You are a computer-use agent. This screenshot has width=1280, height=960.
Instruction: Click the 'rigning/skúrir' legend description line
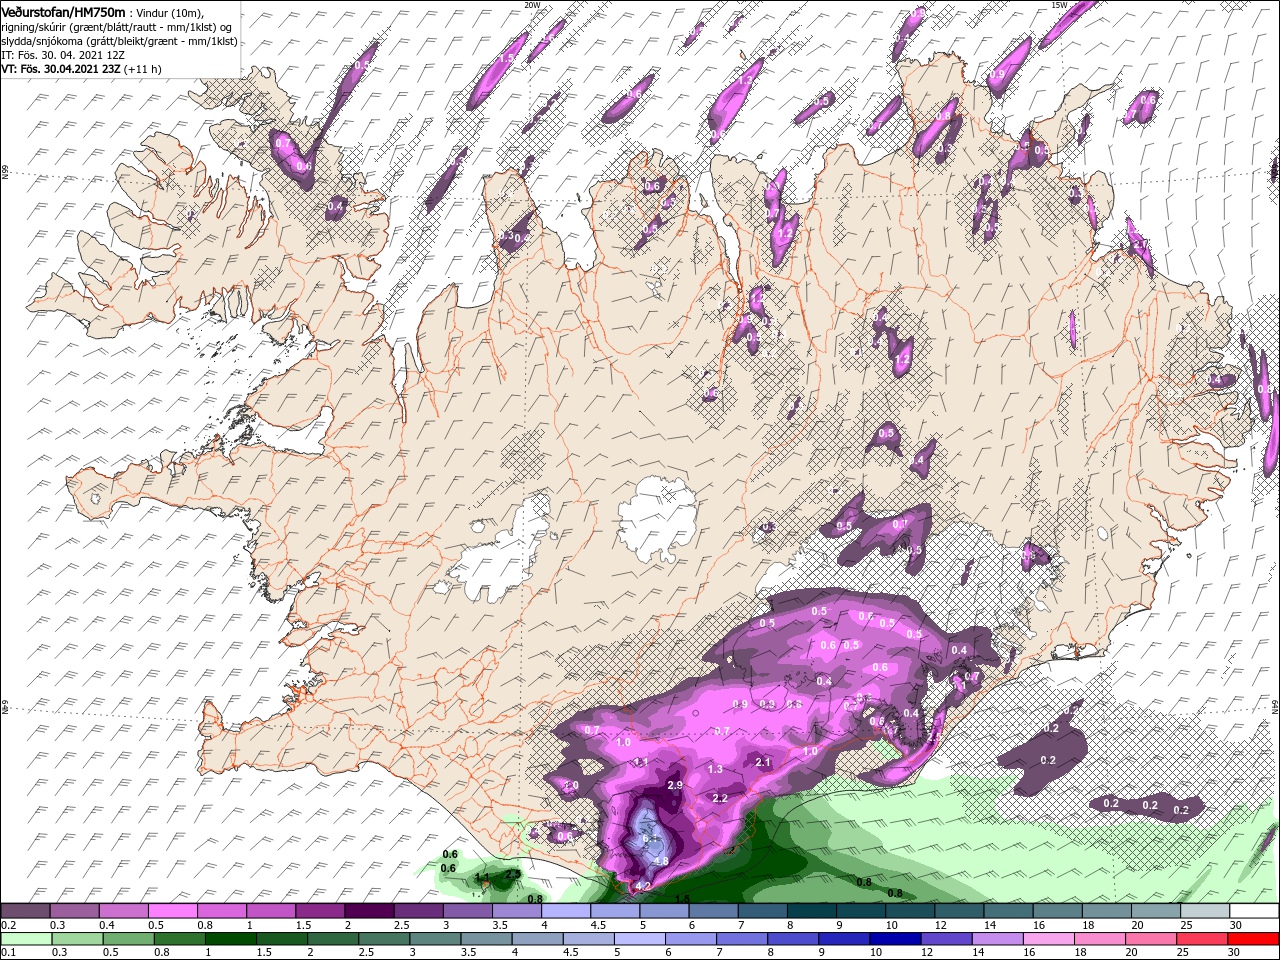(116, 26)
